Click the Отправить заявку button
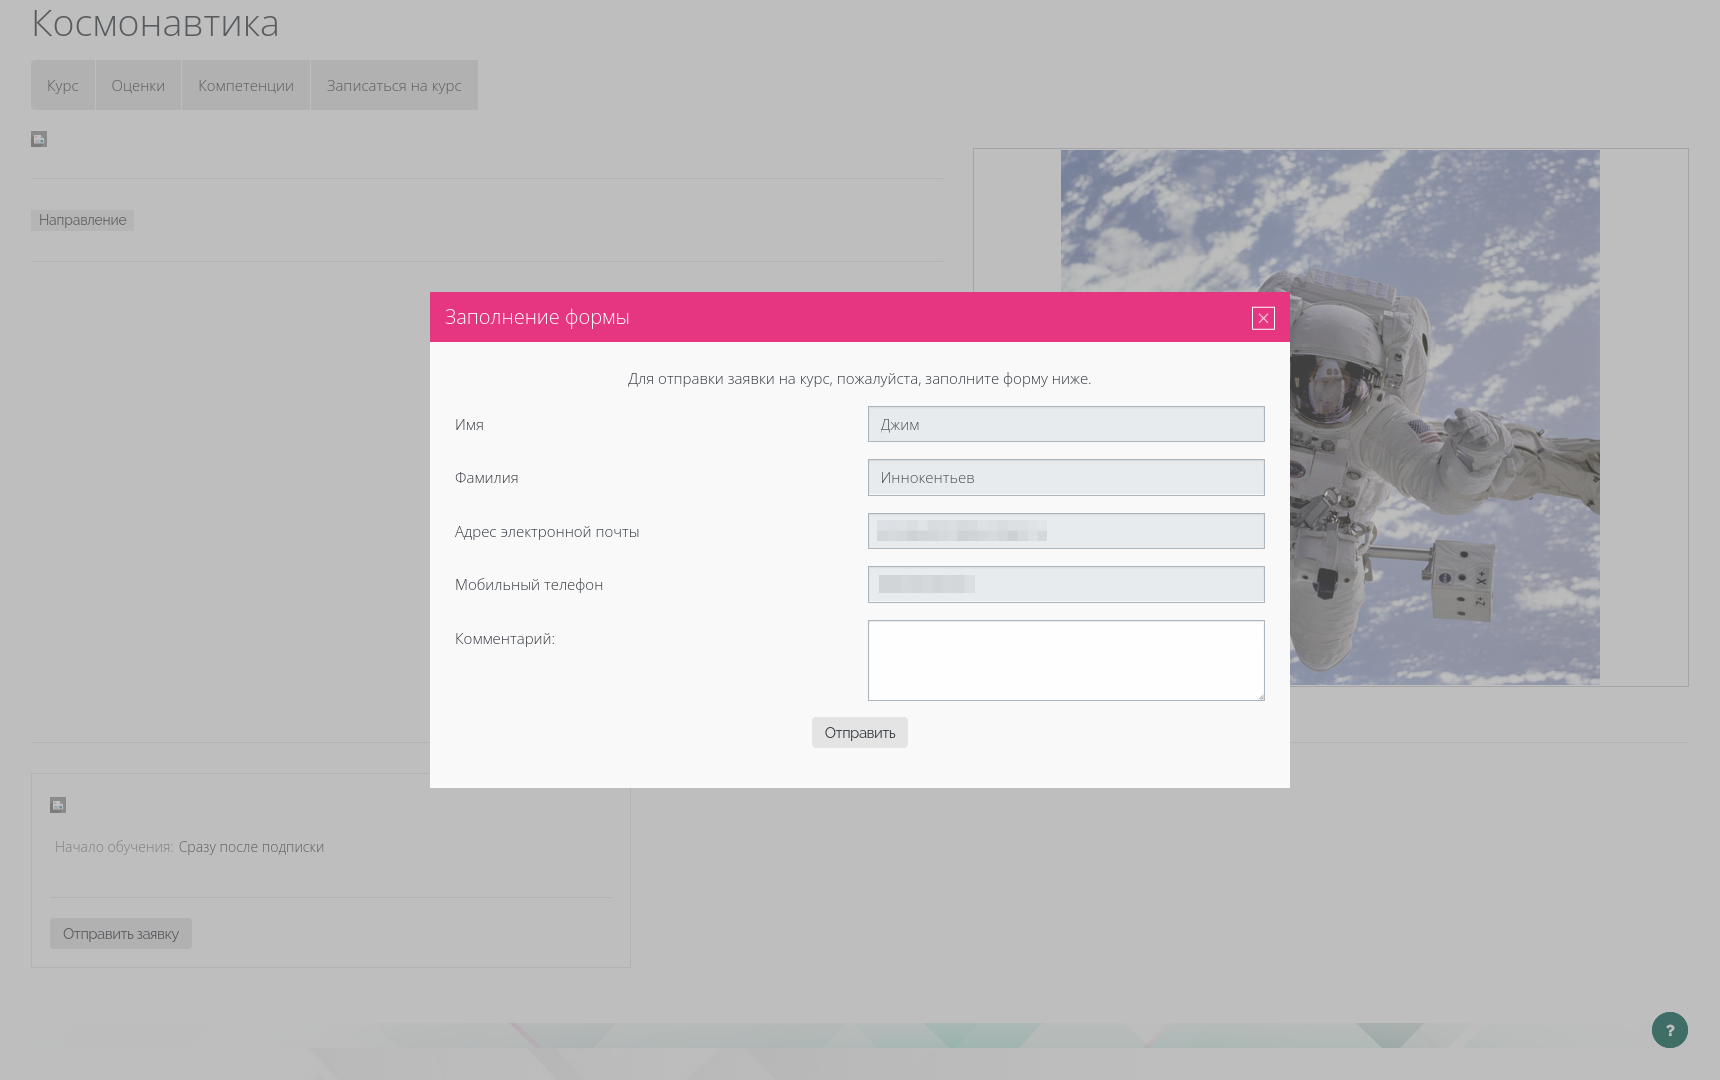This screenshot has width=1720, height=1080. [x=121, y=934]
